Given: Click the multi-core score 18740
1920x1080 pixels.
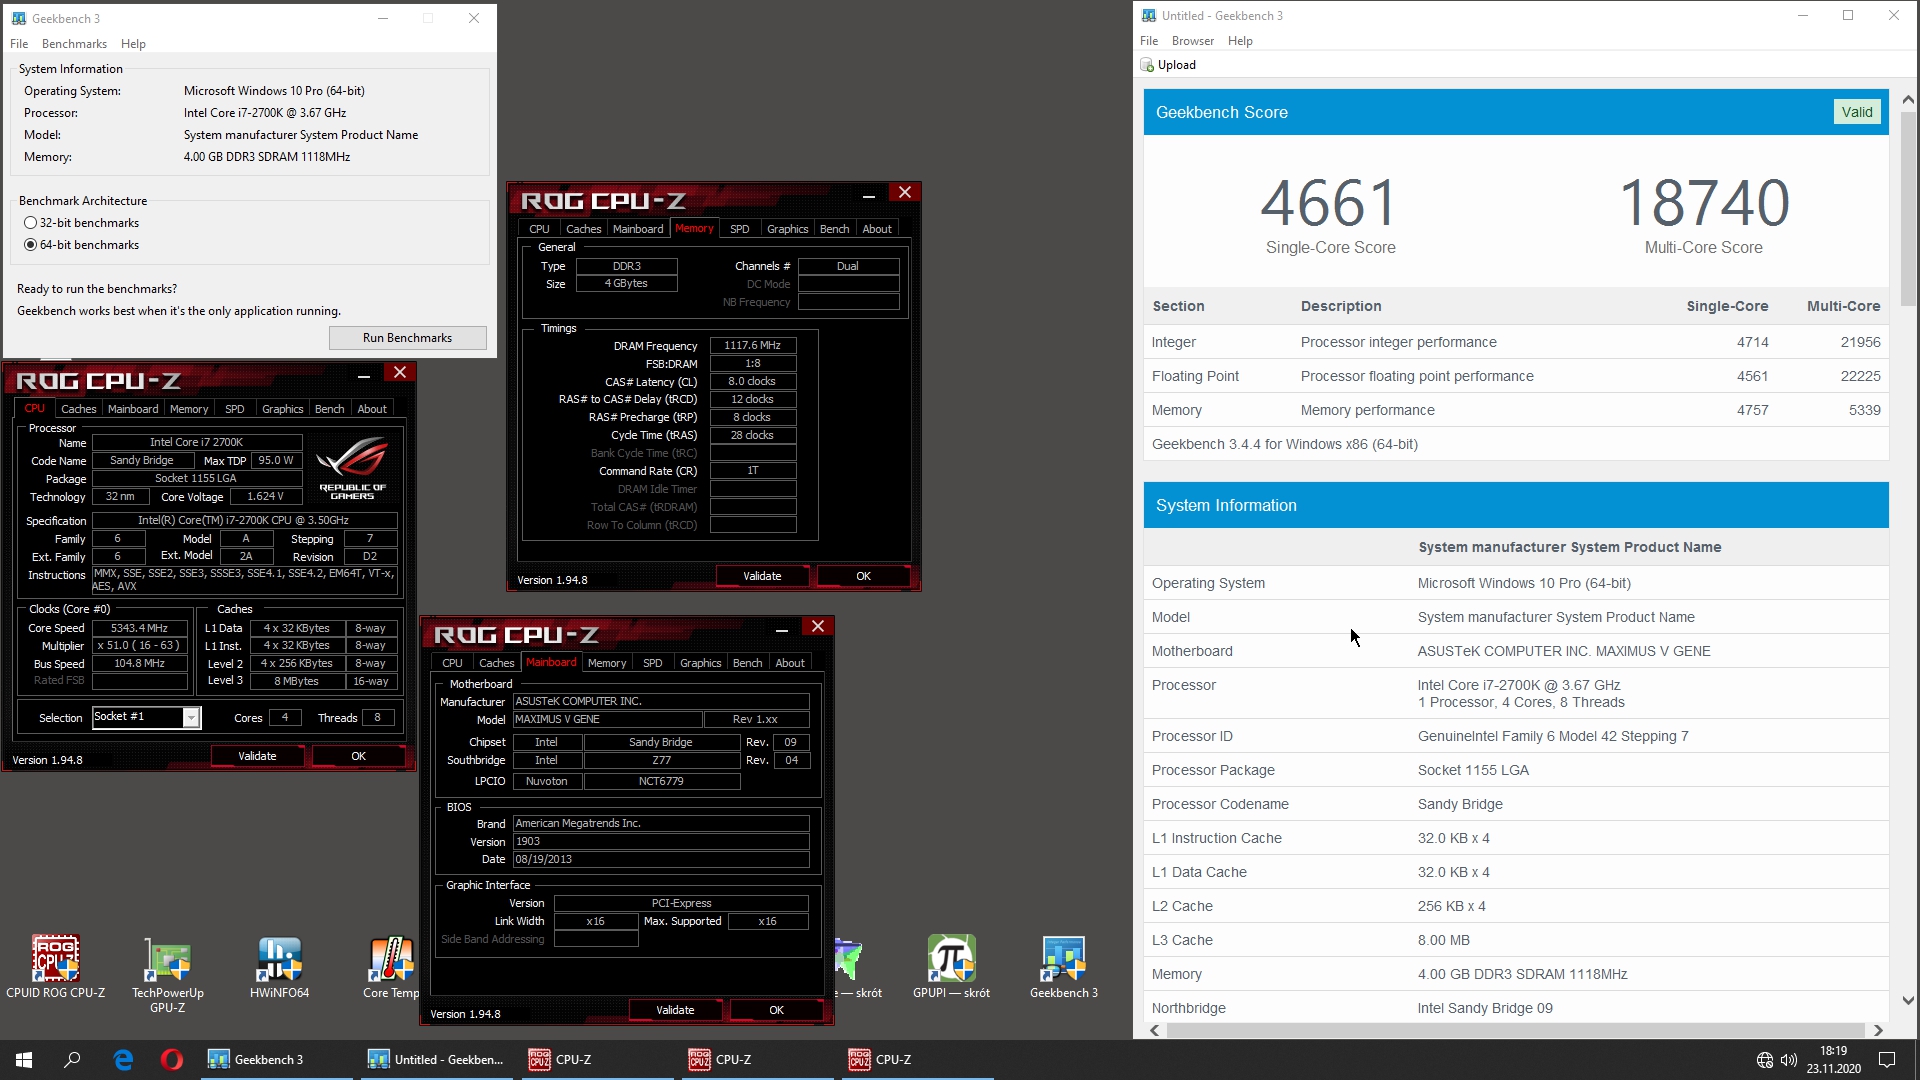Looking at the screenshot, I should (x=1704, y=203).
